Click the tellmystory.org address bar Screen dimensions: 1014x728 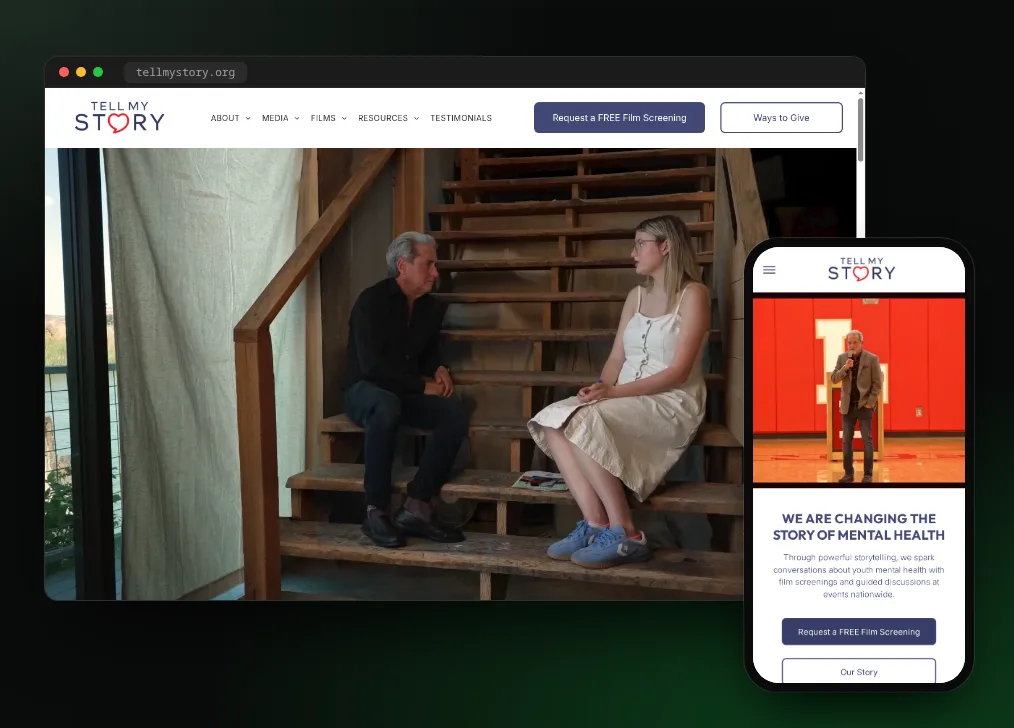point(185,72)
